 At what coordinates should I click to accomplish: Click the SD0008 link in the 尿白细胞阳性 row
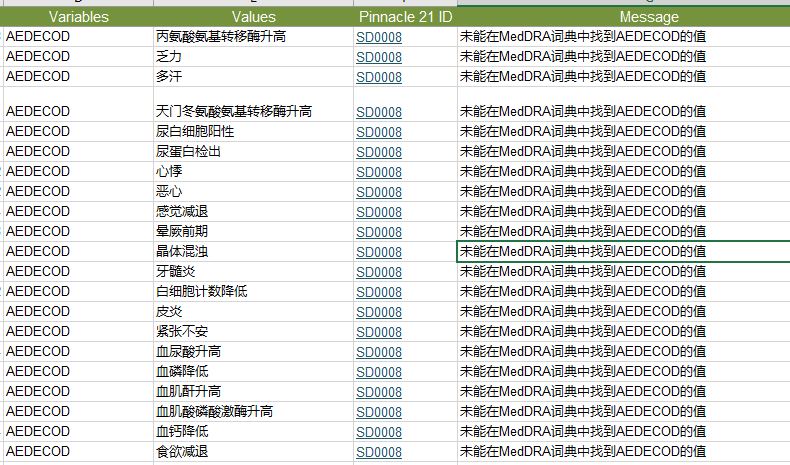click(x=379, y=132)
